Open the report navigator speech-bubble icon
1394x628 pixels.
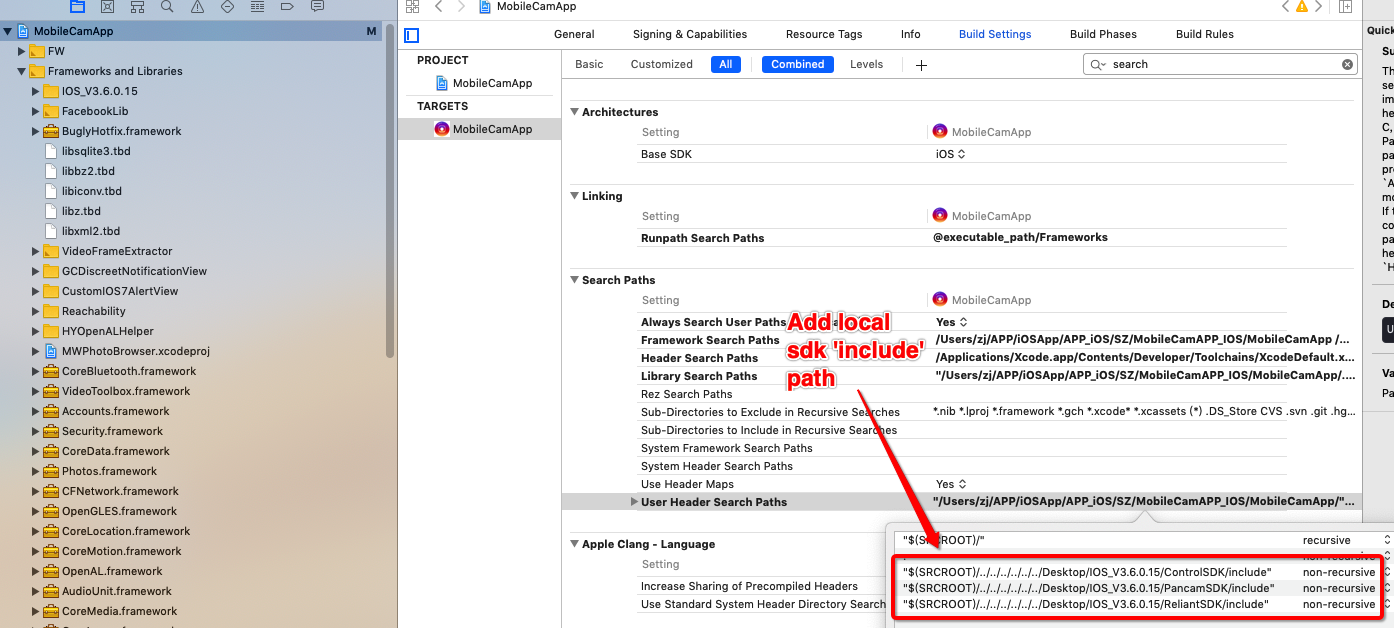tap(317, 6)
